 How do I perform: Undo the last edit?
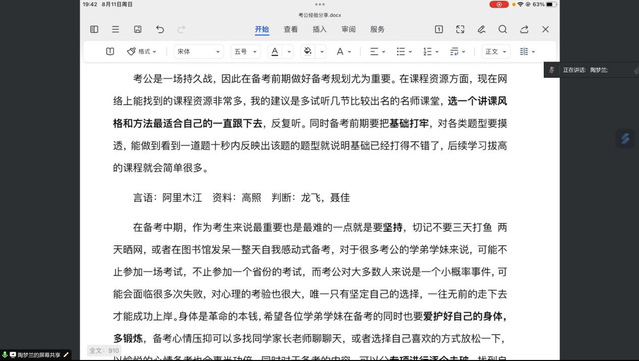click(x=160, y=29)
